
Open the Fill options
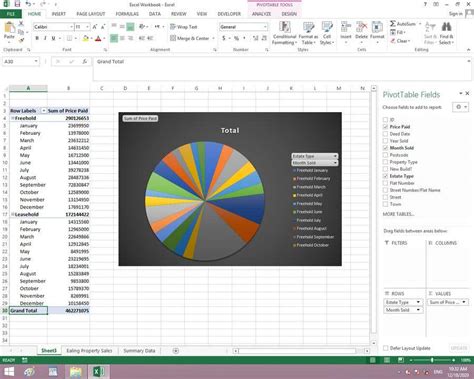tap(397, 32)
